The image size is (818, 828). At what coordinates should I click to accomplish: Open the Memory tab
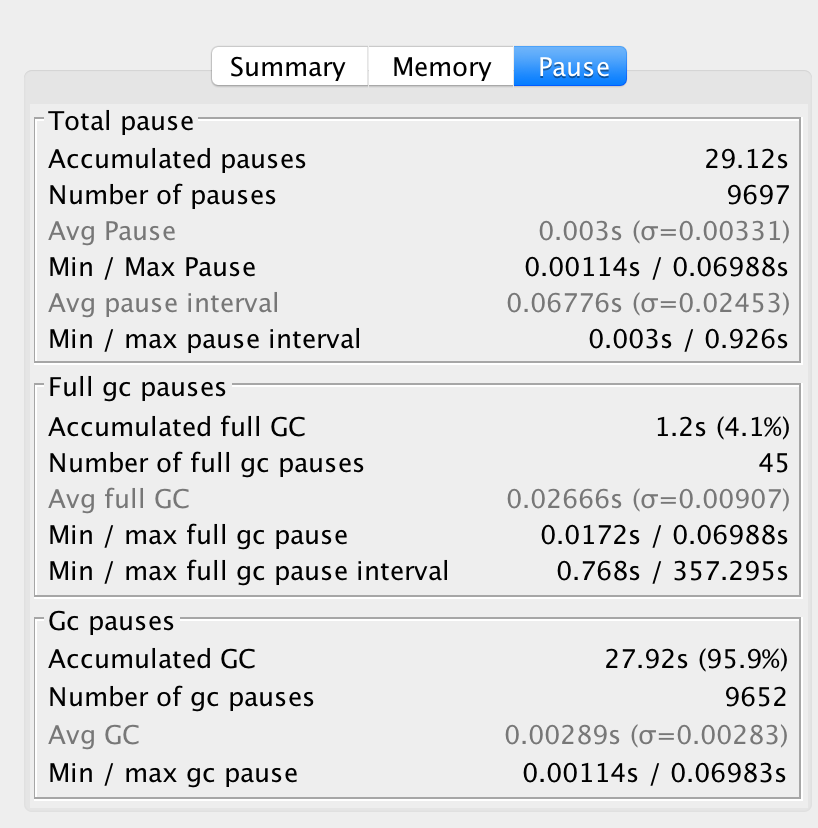441,67
